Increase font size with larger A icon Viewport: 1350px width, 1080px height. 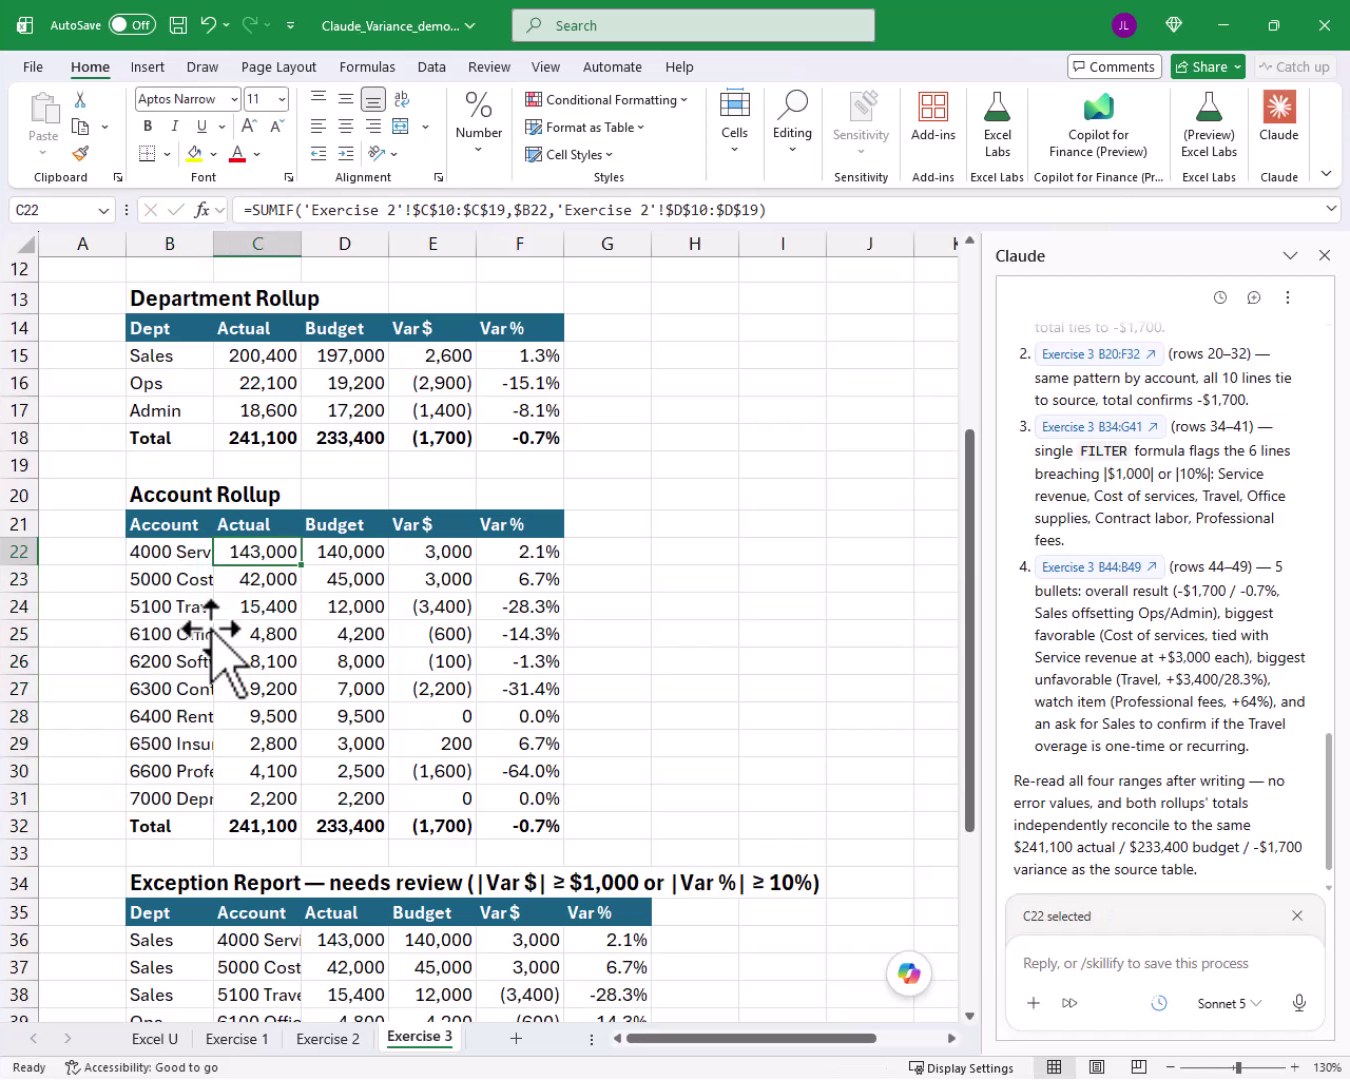249,126
